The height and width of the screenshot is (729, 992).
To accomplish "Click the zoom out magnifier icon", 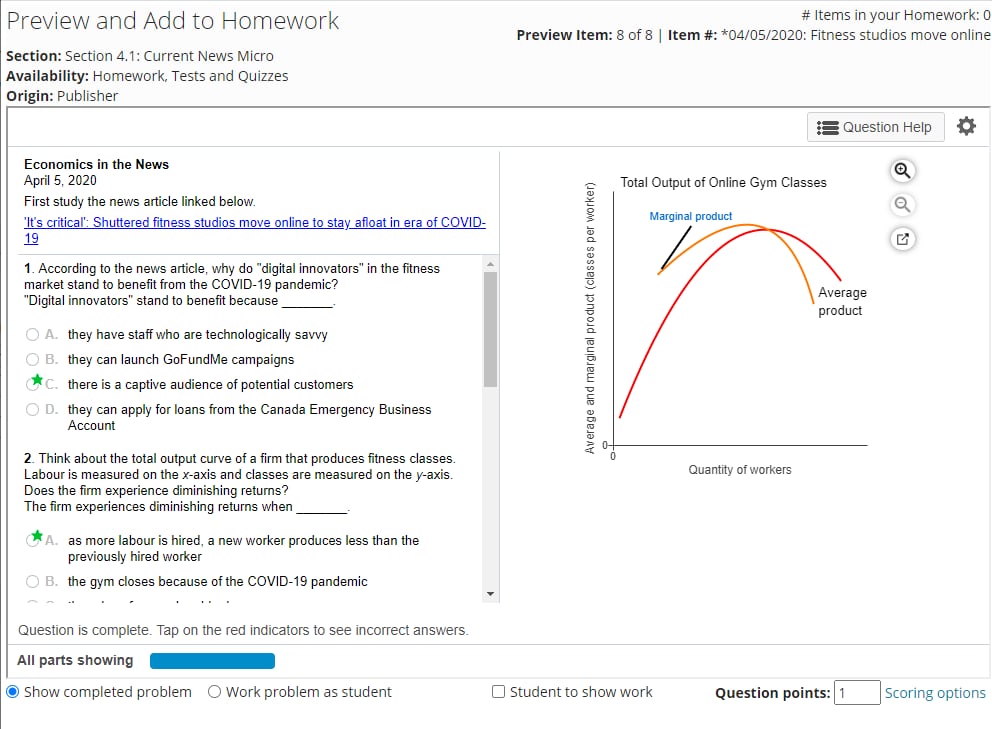I will point(902,205).
